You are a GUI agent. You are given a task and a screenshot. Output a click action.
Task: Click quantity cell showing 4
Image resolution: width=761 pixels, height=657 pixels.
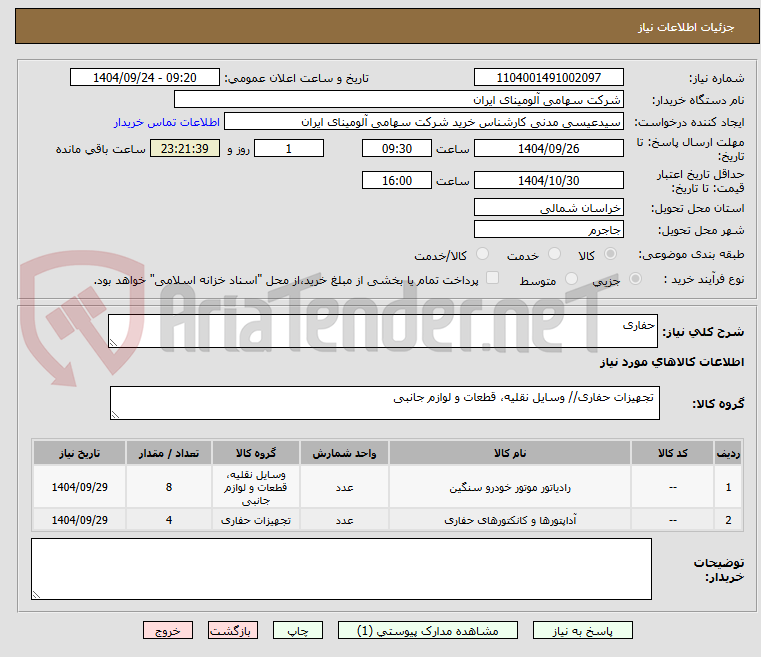(x=168, y=520)
